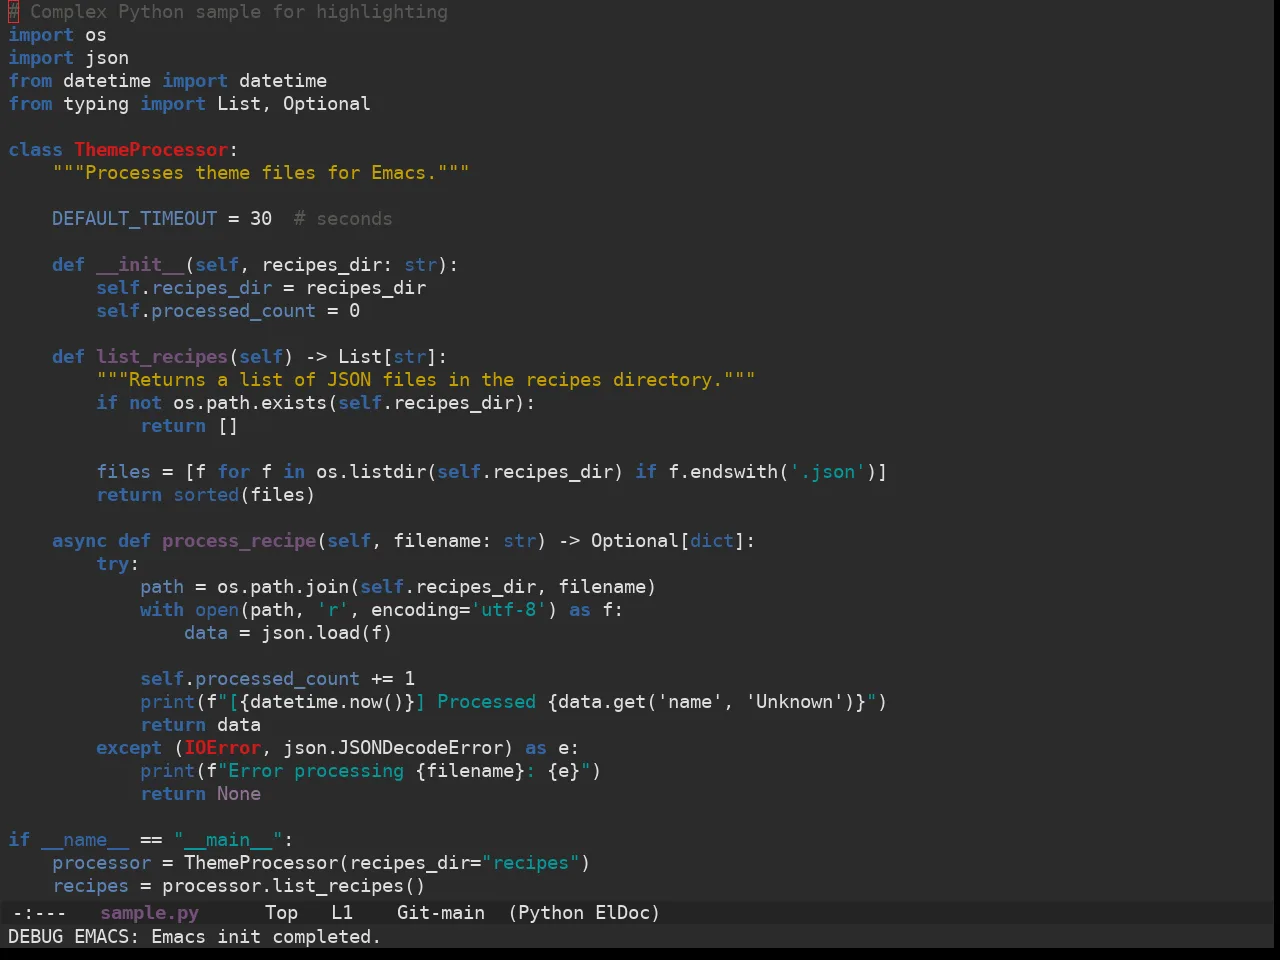Click 'if not os.path.exists' line

coord(315,403)
